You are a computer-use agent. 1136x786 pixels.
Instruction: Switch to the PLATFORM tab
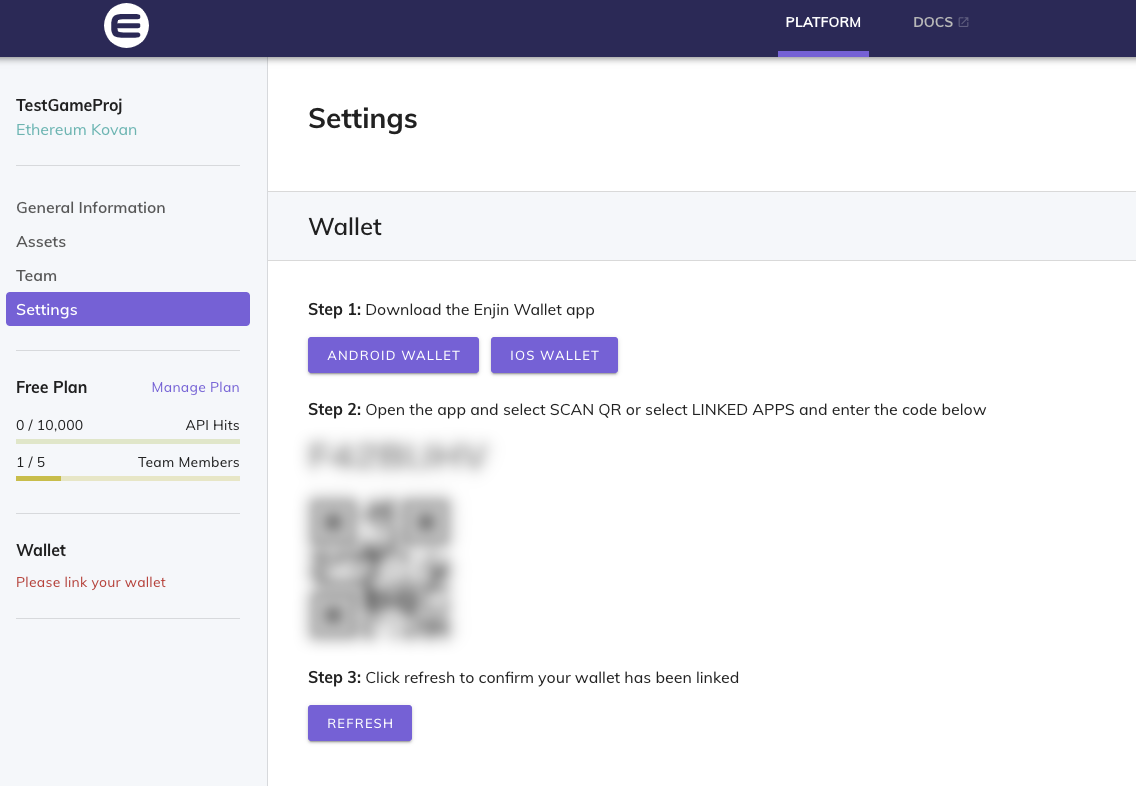(x=823, y=22)
